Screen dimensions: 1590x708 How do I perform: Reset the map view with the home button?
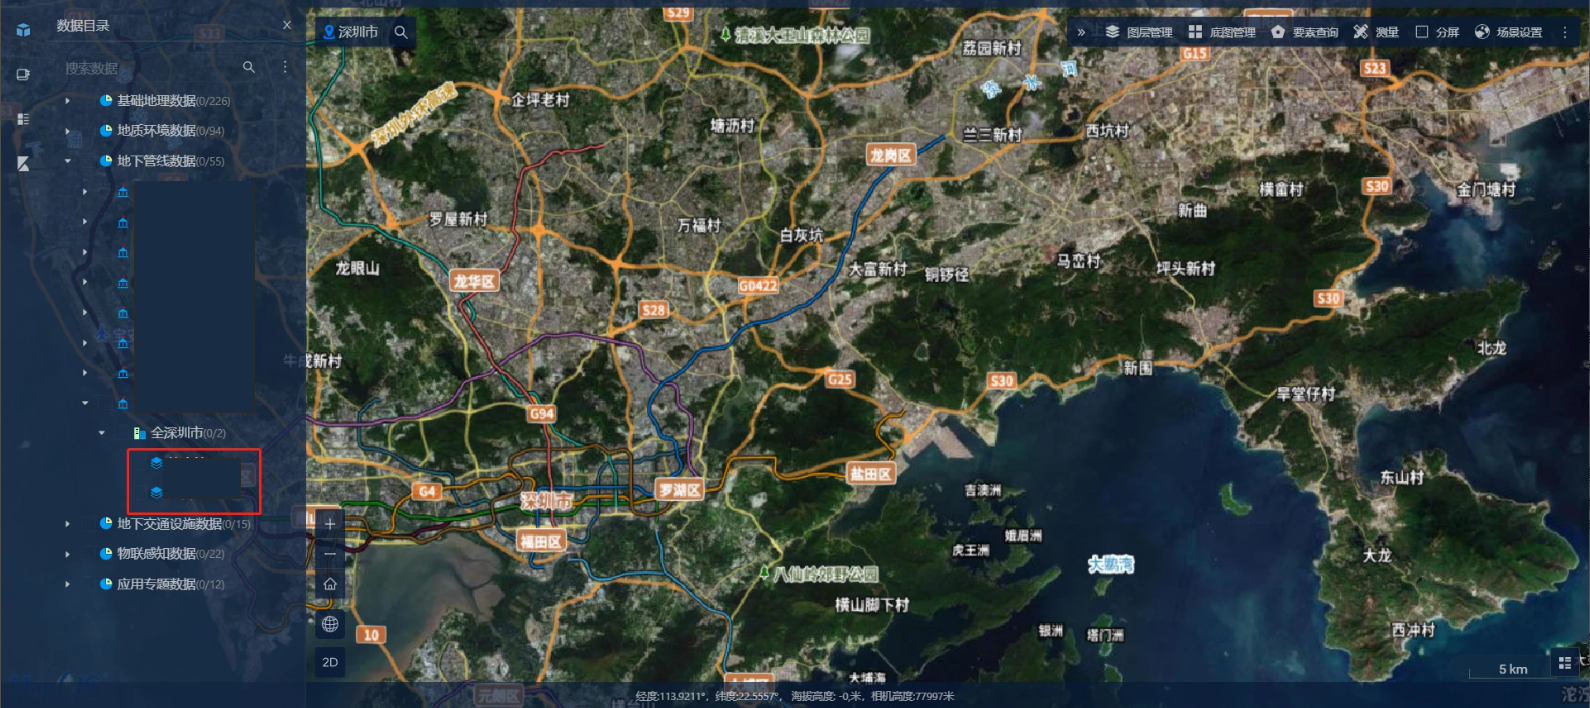coord(330,584)
